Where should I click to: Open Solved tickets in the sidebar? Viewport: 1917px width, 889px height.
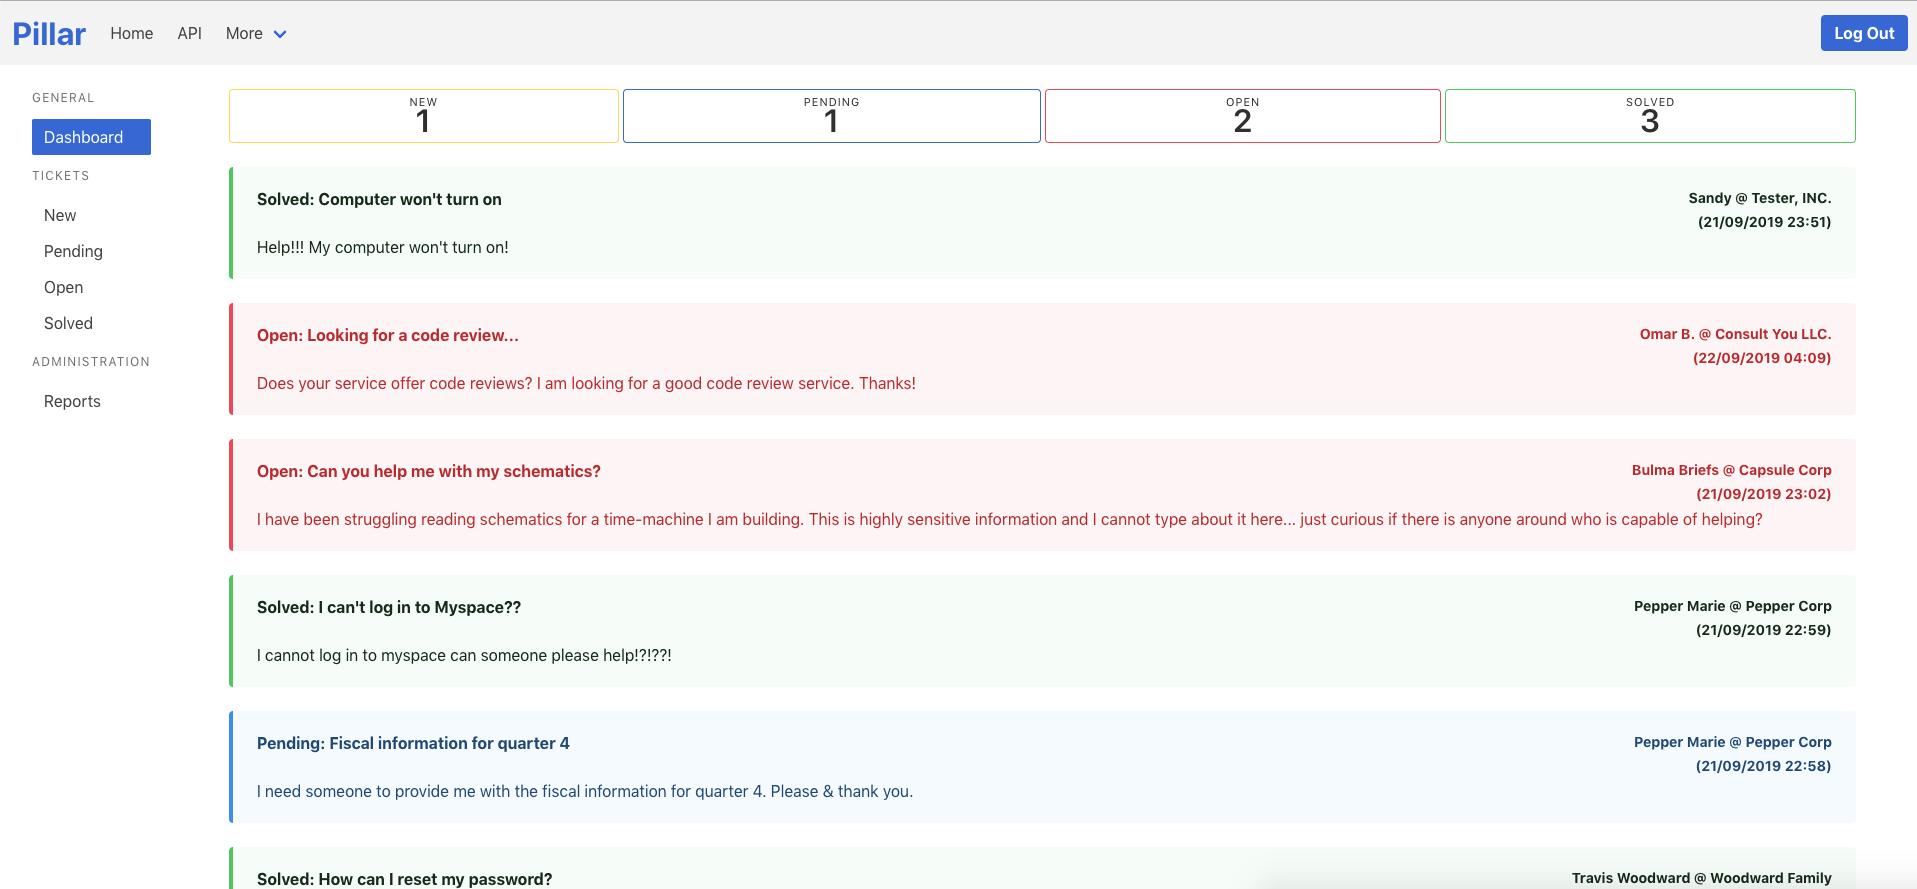68,323
